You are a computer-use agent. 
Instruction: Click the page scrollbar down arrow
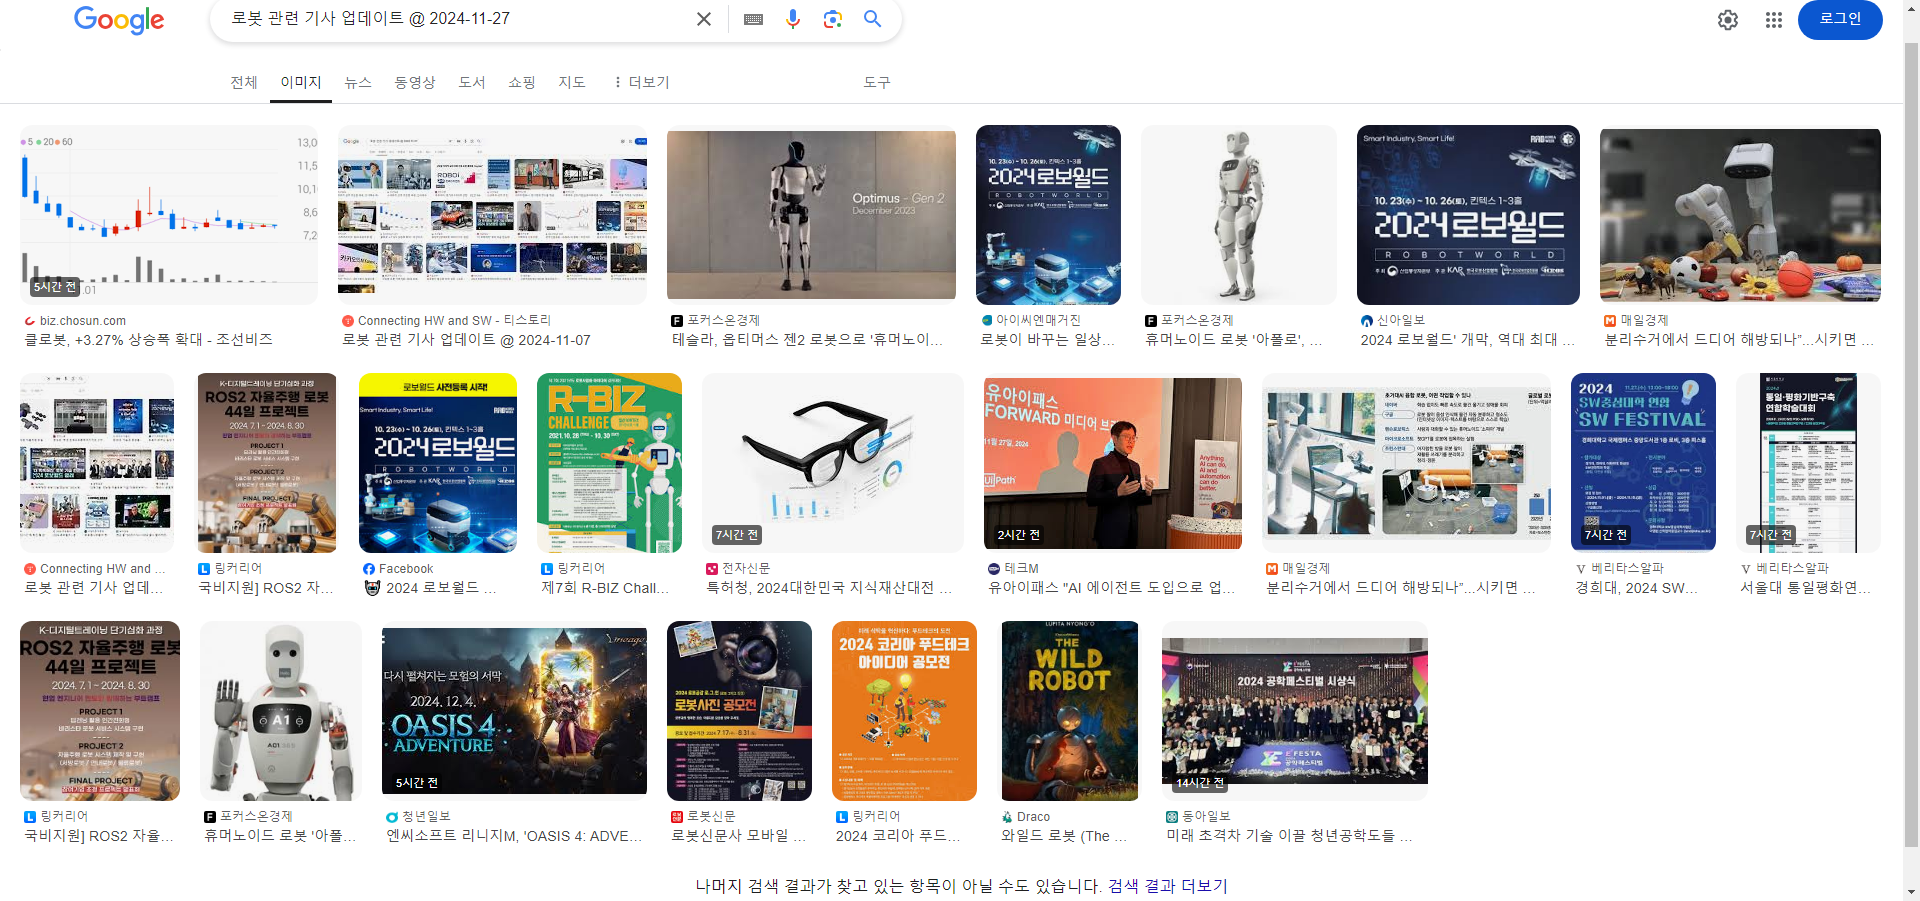[x=1911, y=893]
